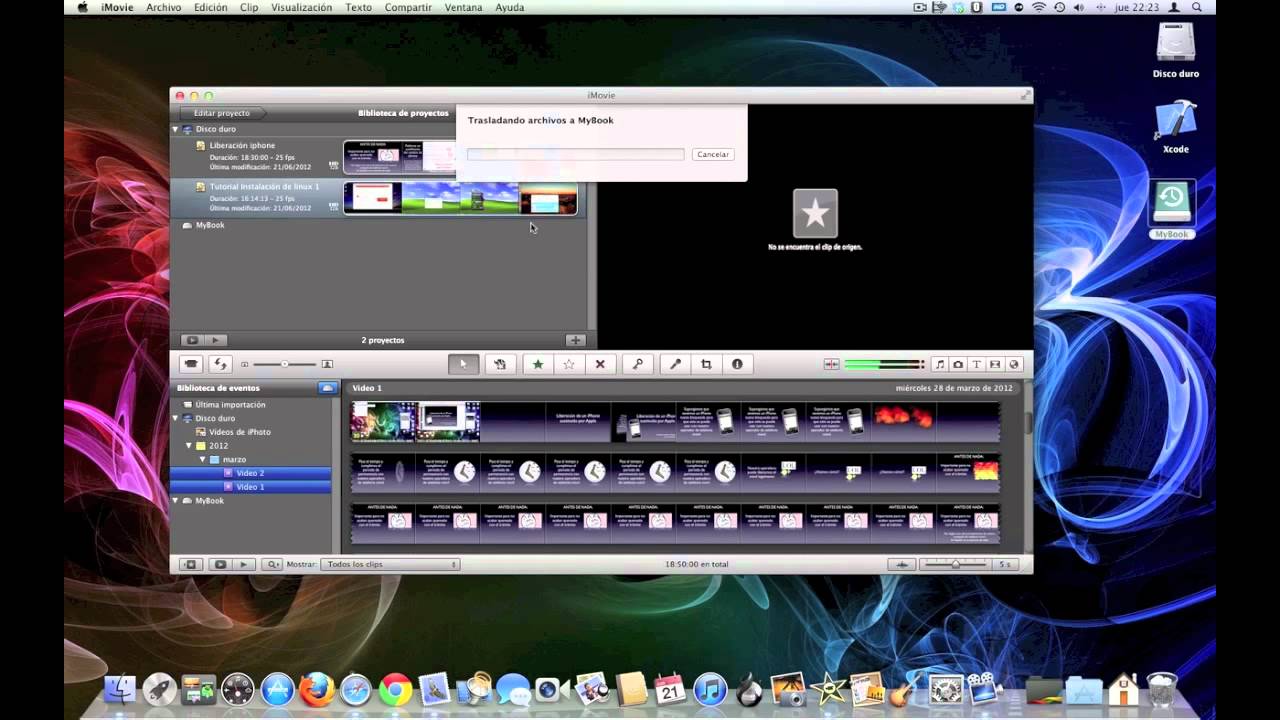This screenshot has width=1280, height=720.
Task: Add selection to project tool
Action: tap(500, 364)
